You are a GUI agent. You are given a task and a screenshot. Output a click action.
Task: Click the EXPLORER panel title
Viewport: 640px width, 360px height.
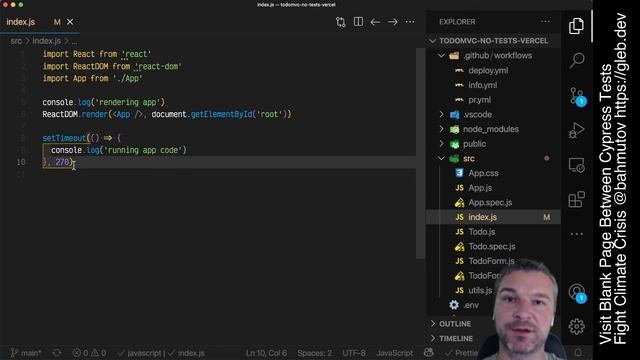(457, 22)
